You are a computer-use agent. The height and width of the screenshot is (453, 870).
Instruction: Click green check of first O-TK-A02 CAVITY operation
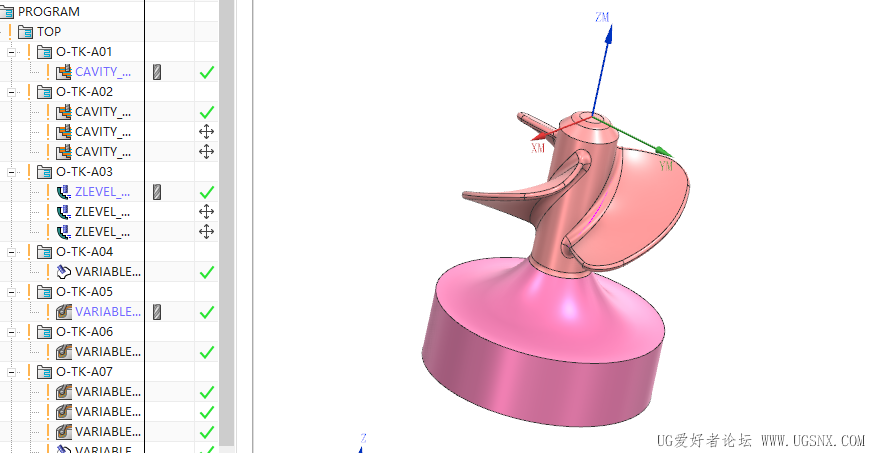tap(207, 112)
